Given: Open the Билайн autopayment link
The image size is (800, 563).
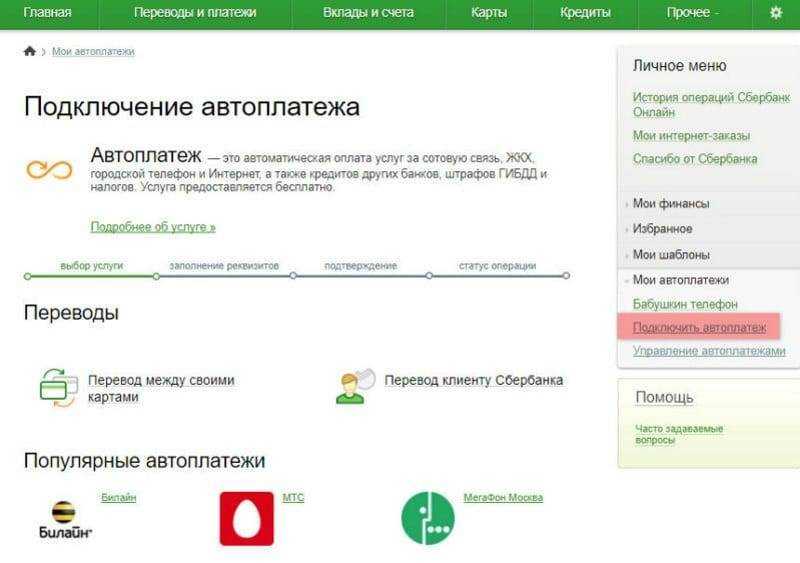Looking at the screenshot, I should [118, 497].
